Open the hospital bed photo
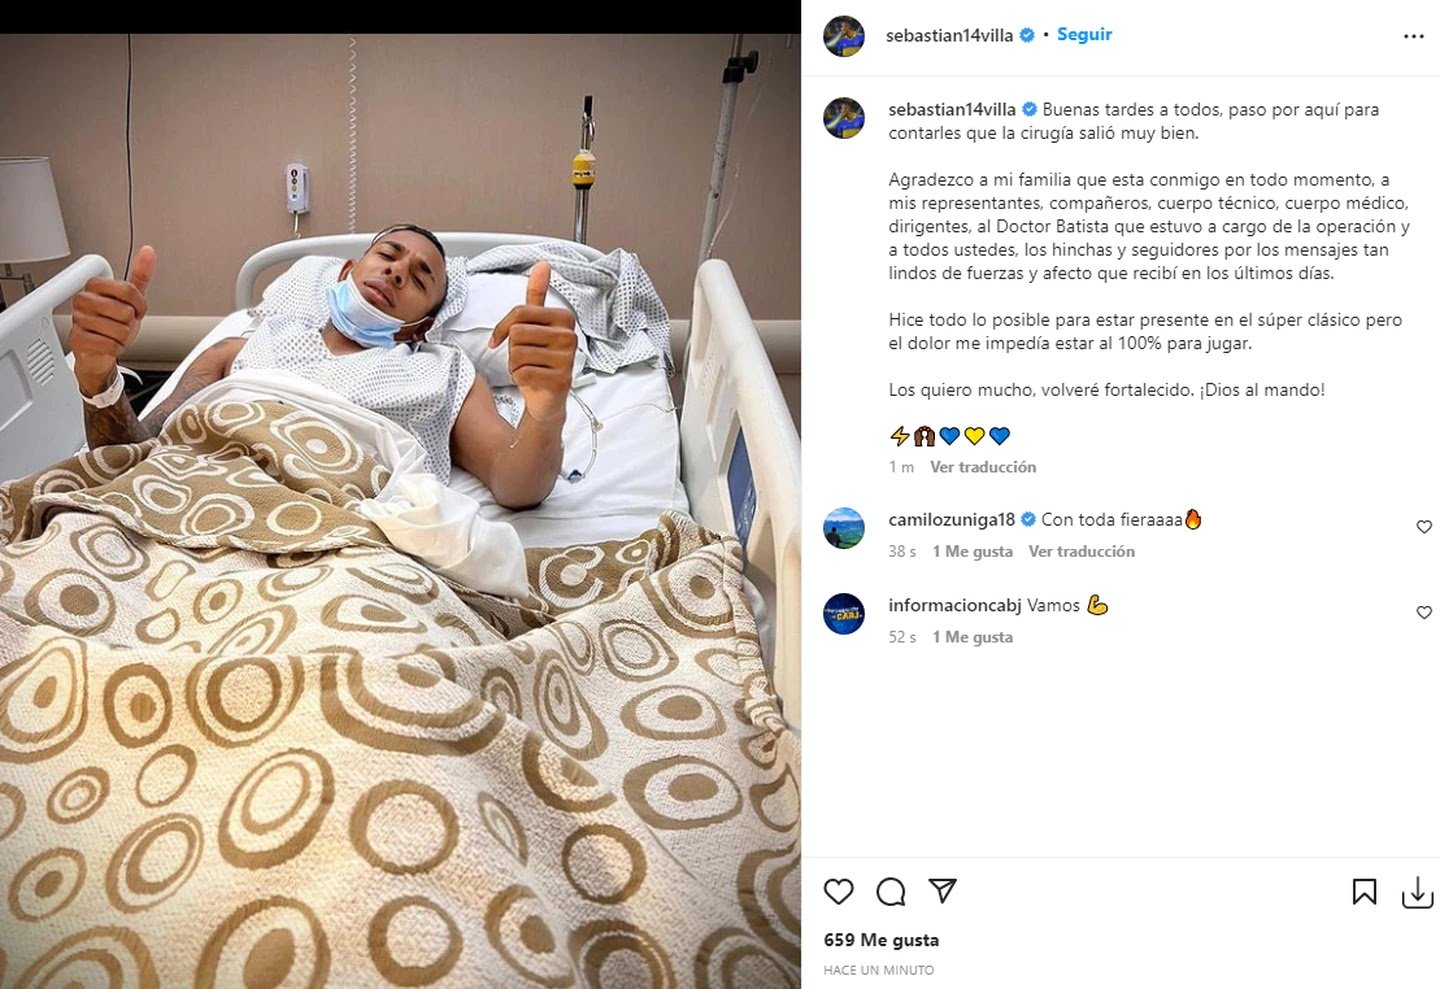This screenshot has width=1440, height=989. pyautogui.click(x=400, y=511)
